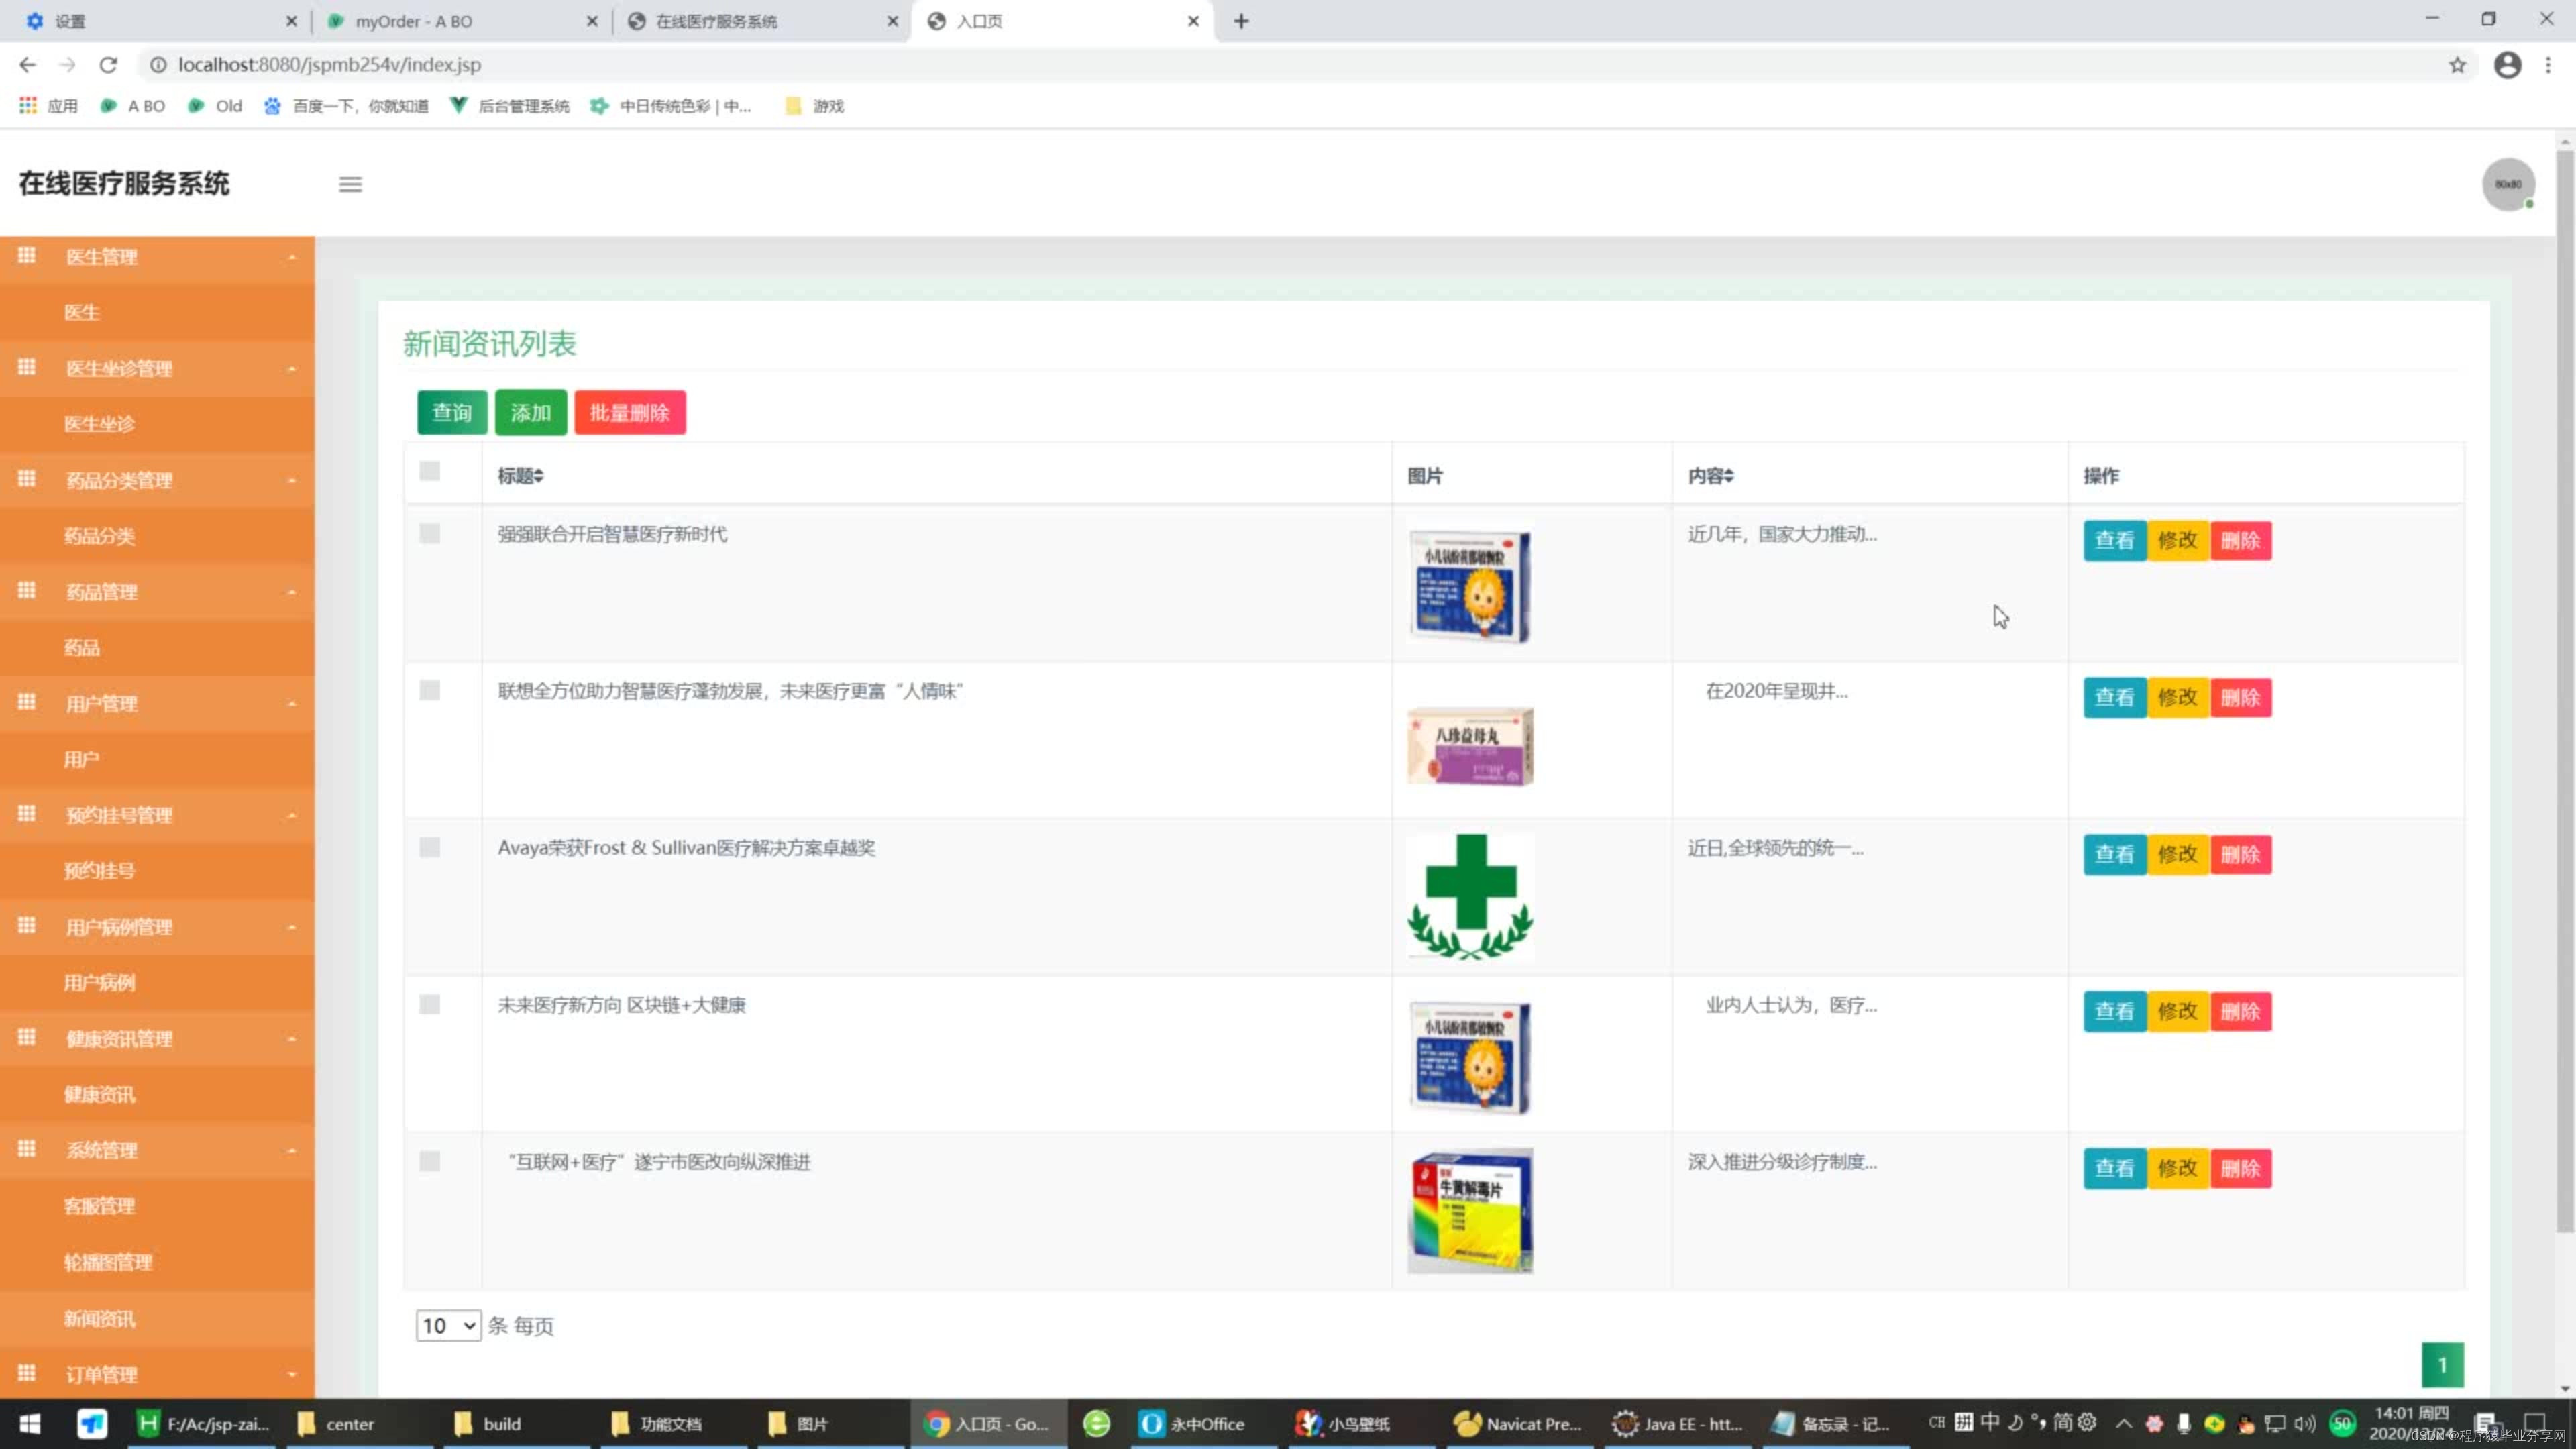Select checkbox for Avaya news row
The height and width of the screenshot is (1449, 2576).
tap(429, 848)
